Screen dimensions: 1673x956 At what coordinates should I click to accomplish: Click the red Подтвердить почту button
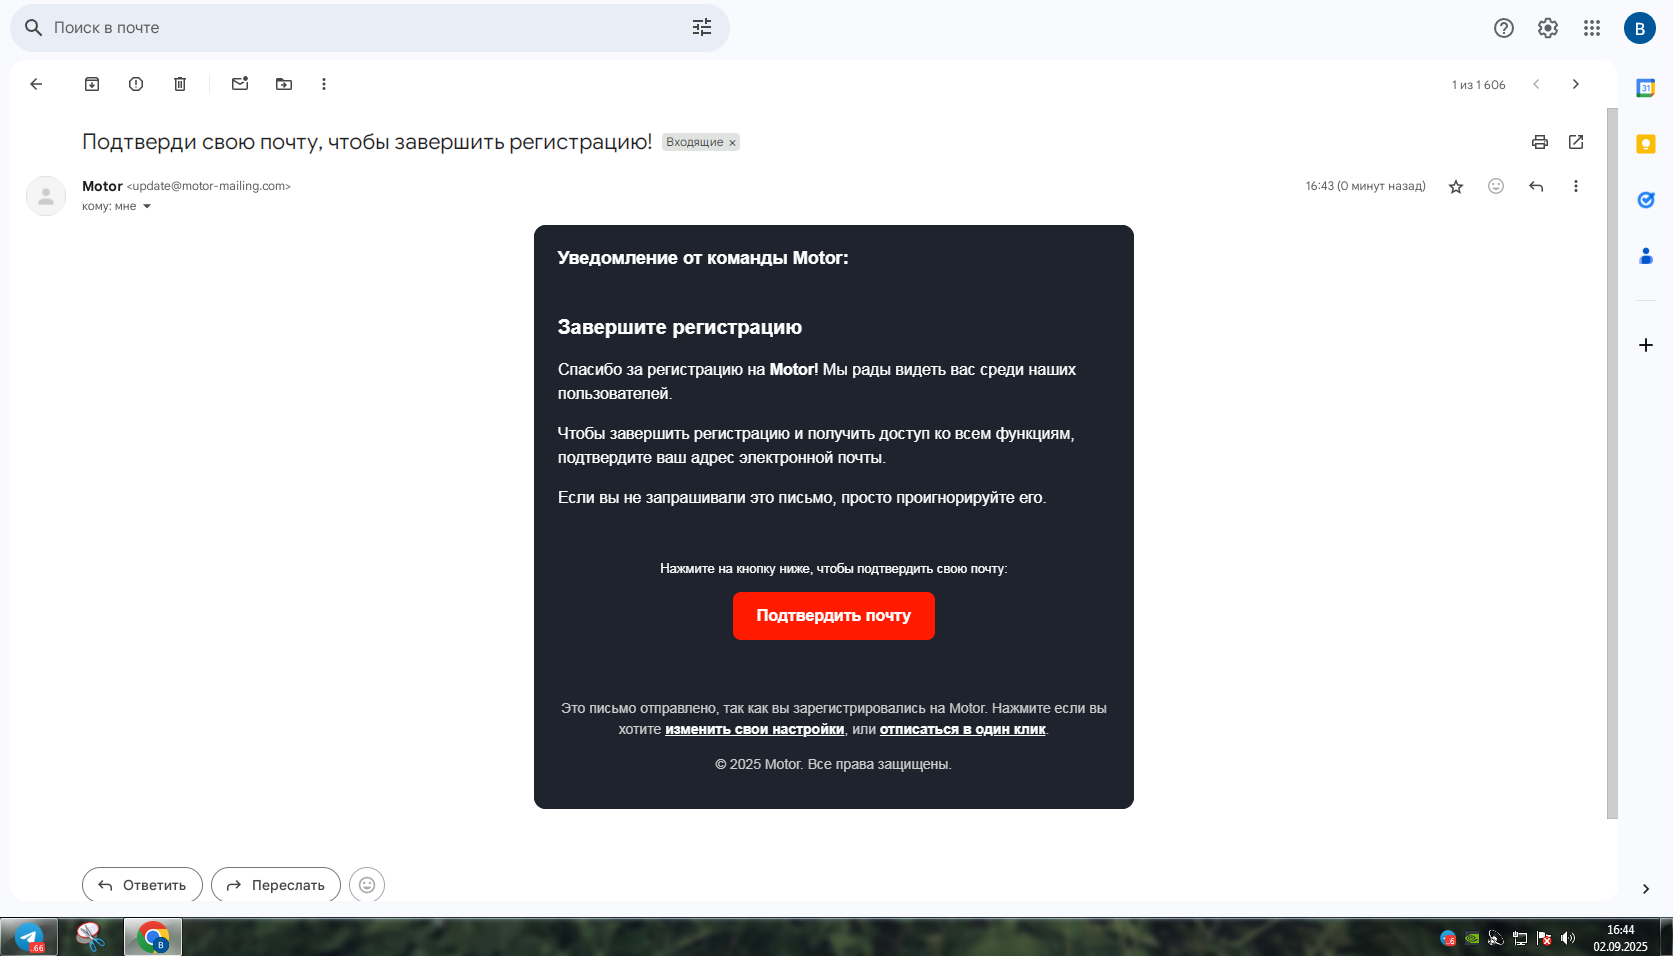click(x=834, y=616)
